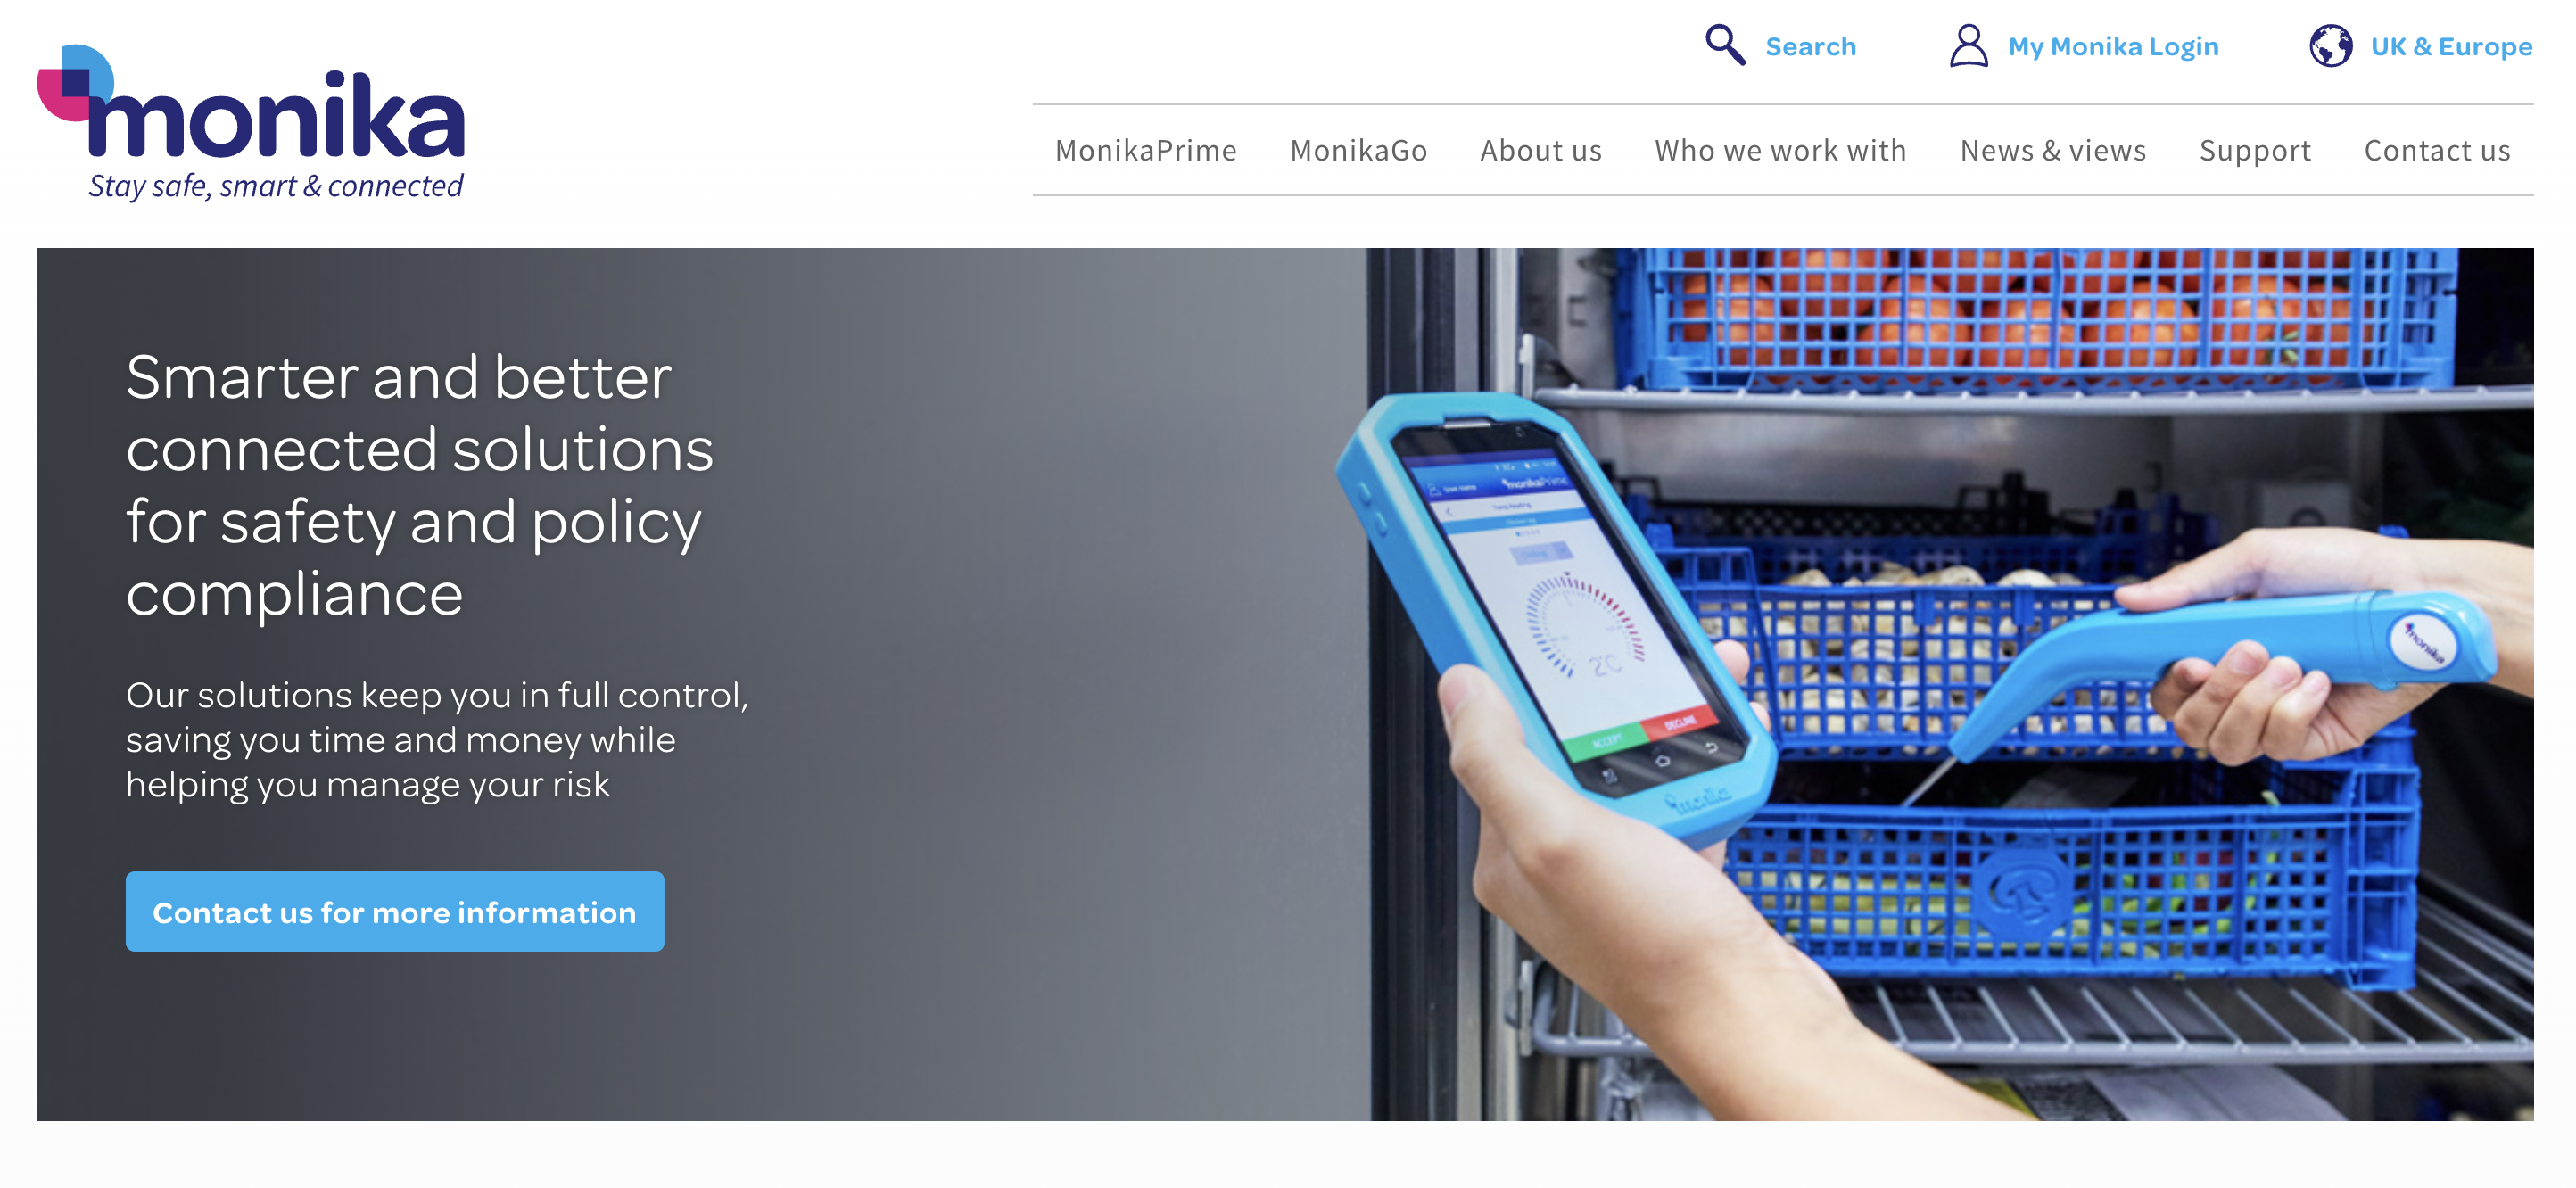Open the Search link text
The width and height of the screenshot is (2576, 1188).
pos(1810,47)
